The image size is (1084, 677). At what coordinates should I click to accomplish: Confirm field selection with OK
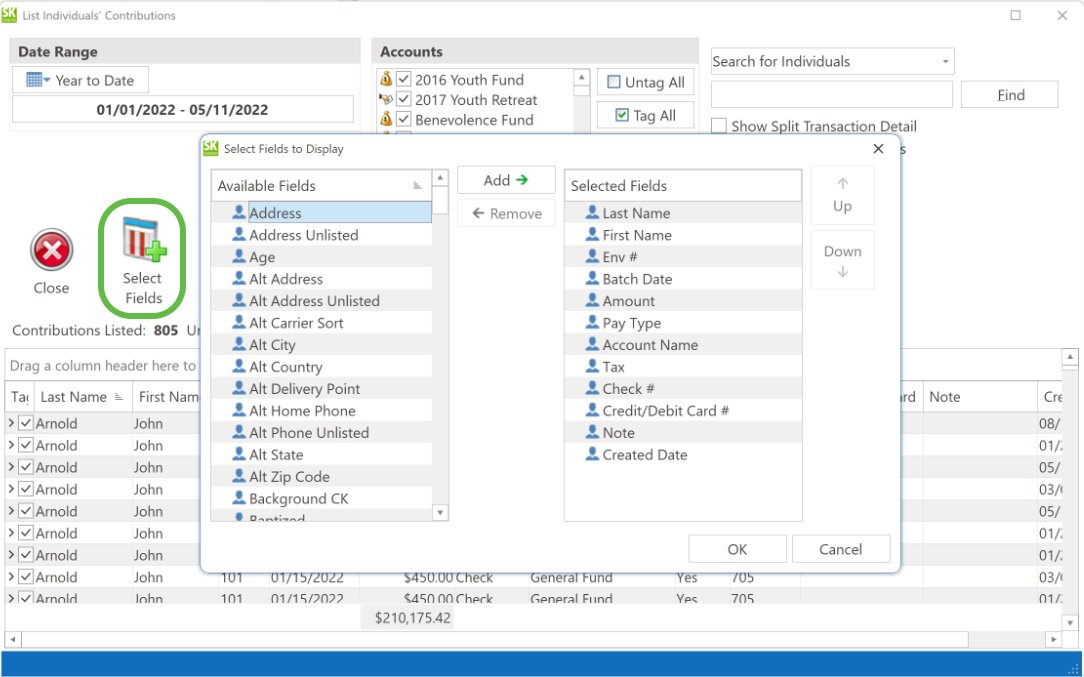736,548
